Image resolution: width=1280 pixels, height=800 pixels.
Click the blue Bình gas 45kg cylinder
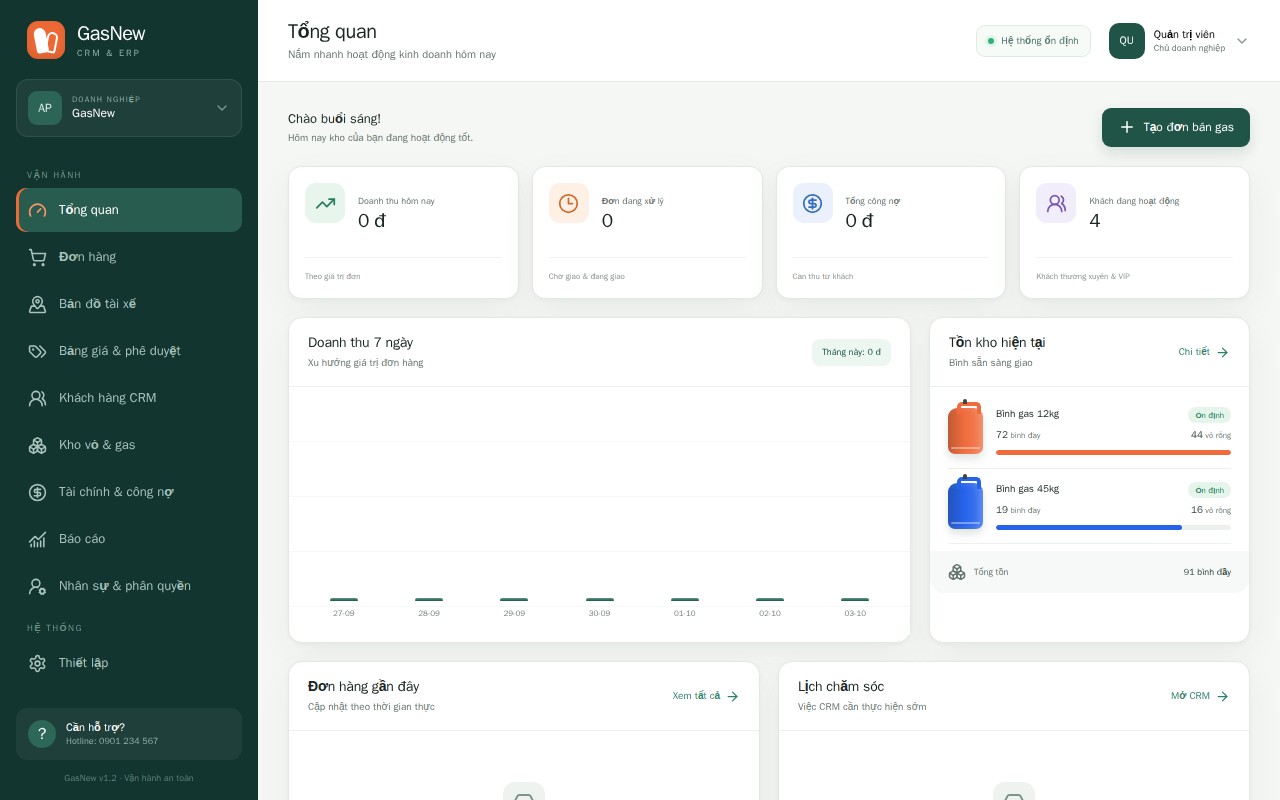pyautogui.click(x=965, y=502)
